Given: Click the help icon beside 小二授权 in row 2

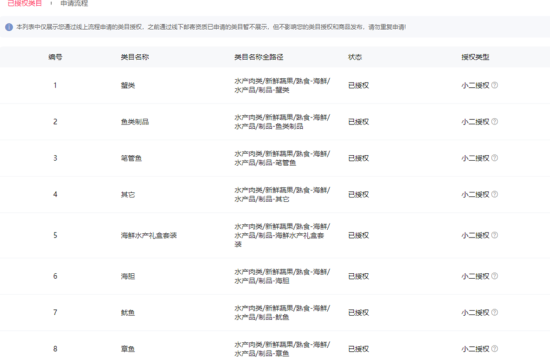Looking at the screenshot, I should coord(495,122).
